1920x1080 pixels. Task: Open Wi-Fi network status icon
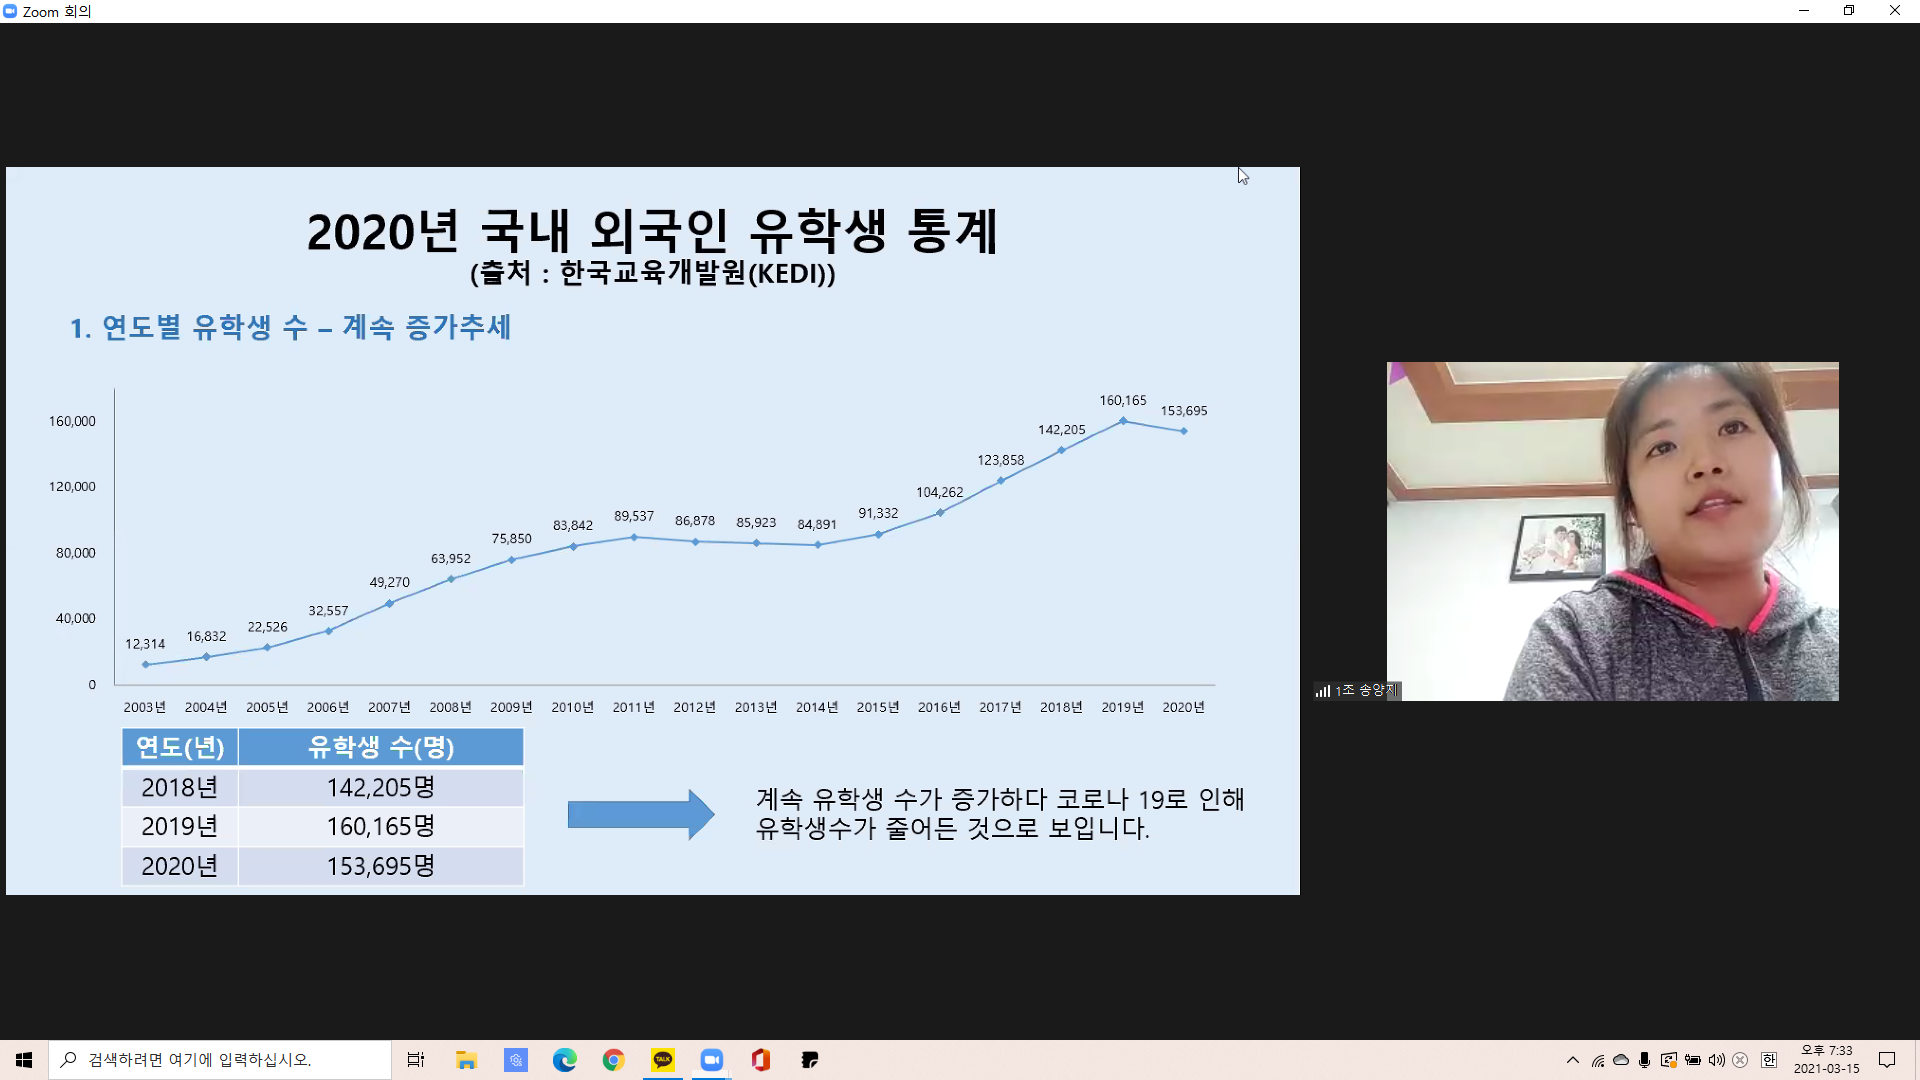(1598, 1060)
